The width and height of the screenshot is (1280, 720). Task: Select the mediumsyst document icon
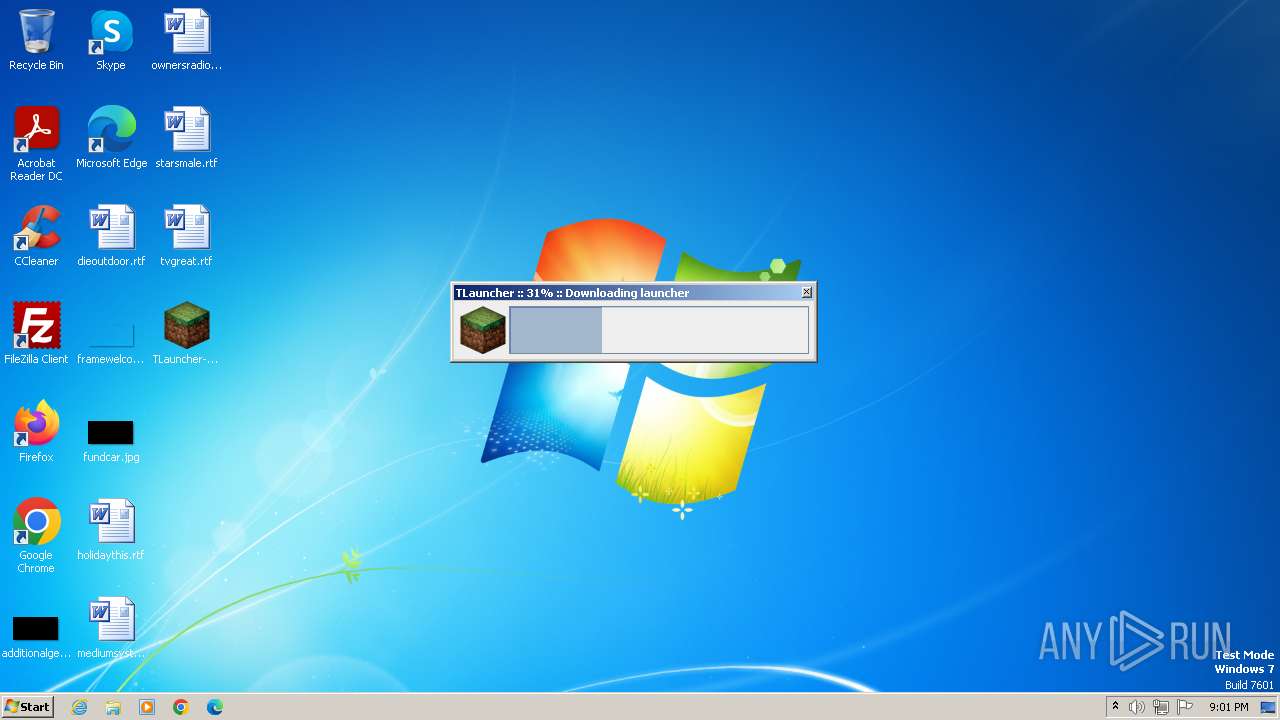coord(111,628)
